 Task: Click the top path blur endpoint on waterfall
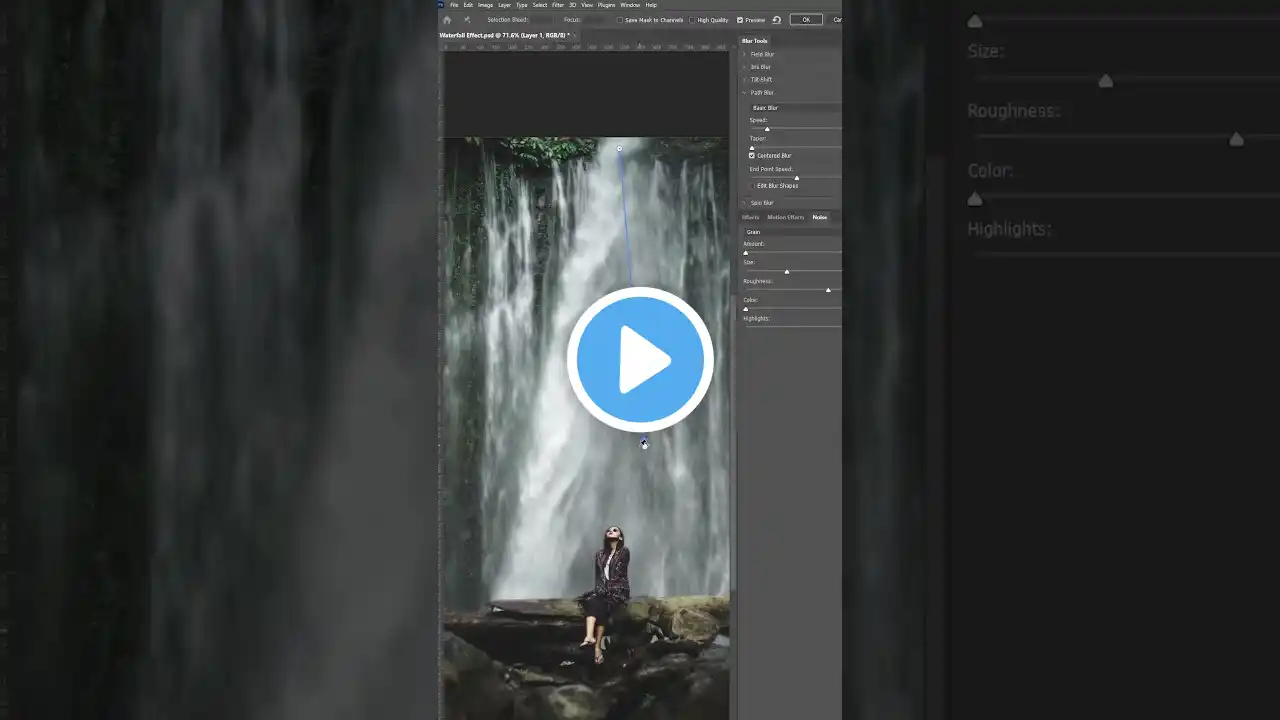(x=619, y=149)
